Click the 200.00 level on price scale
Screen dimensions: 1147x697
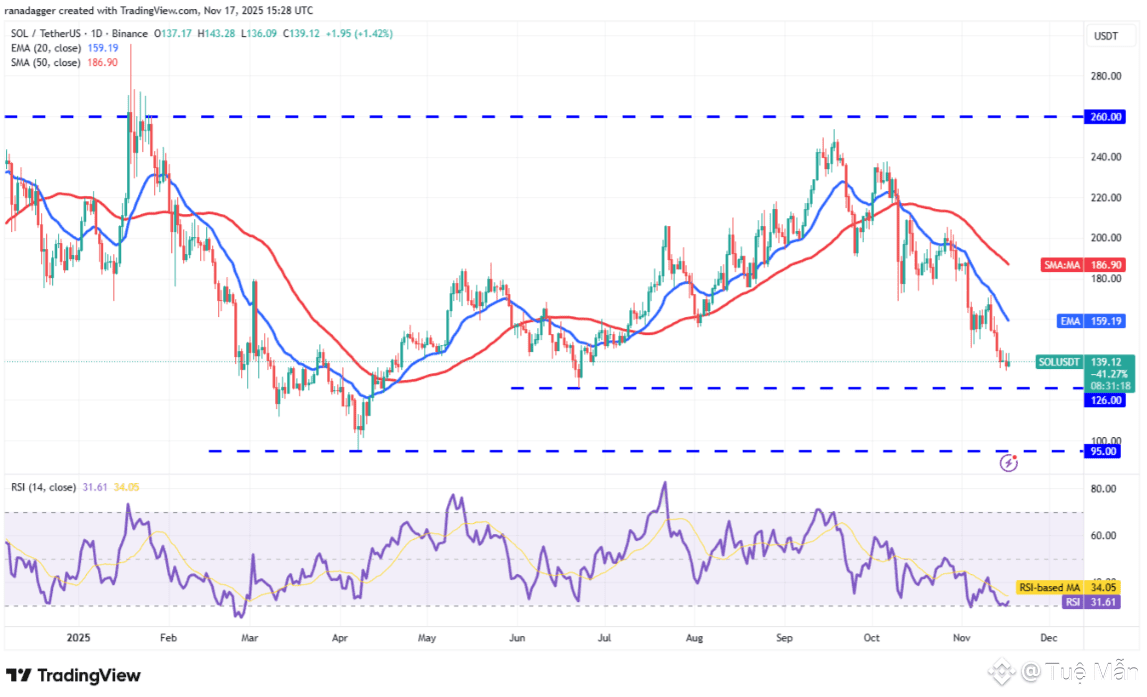pyautogui.click(x=1106, y=238)
